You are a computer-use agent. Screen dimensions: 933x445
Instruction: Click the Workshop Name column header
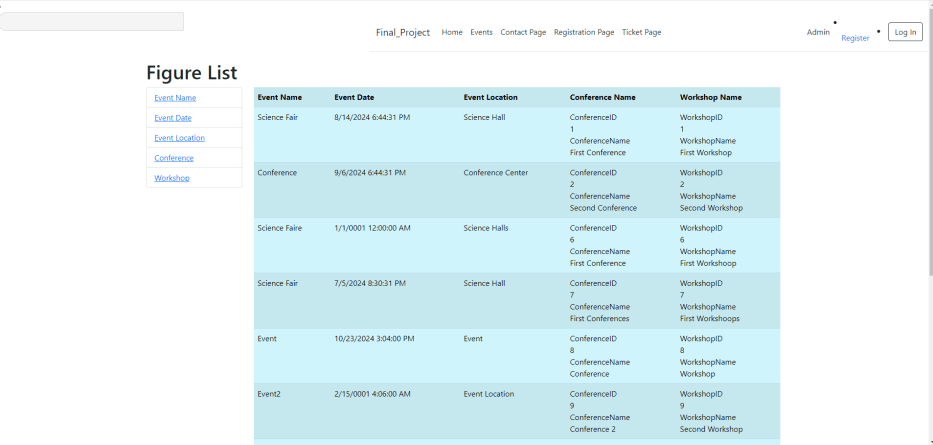(710, 97)
